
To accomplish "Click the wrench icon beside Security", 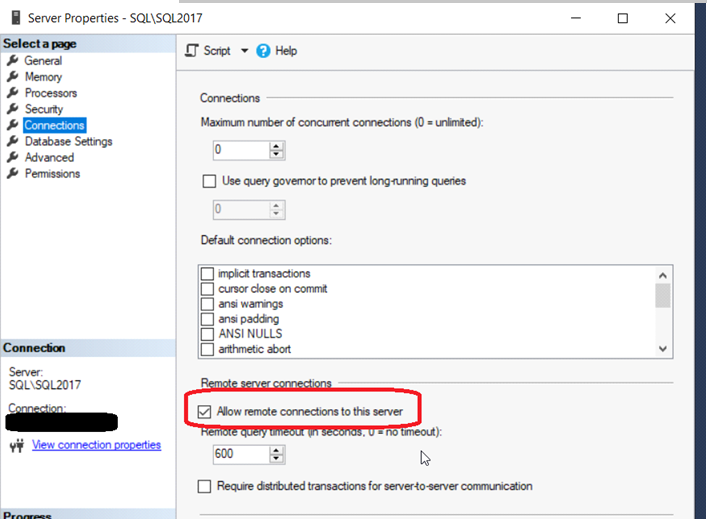I will (x=13, y=109).
